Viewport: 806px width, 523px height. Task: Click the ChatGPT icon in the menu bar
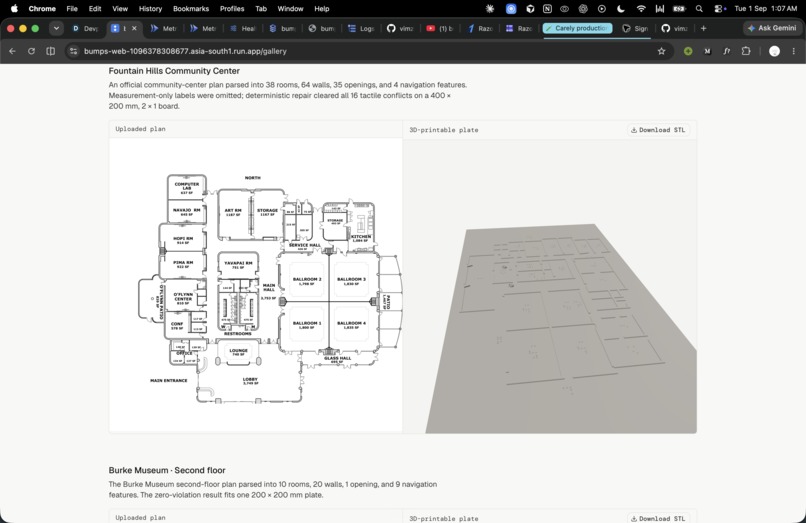(x=583, y=9)
